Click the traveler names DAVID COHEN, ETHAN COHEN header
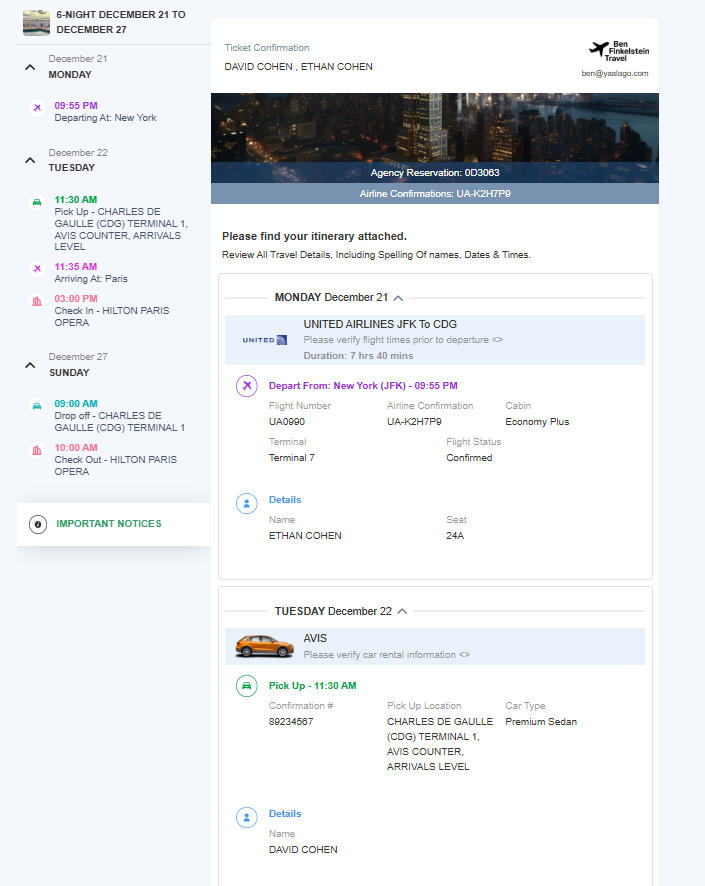This screenshot has height=886, width=705. click(298, 67)
